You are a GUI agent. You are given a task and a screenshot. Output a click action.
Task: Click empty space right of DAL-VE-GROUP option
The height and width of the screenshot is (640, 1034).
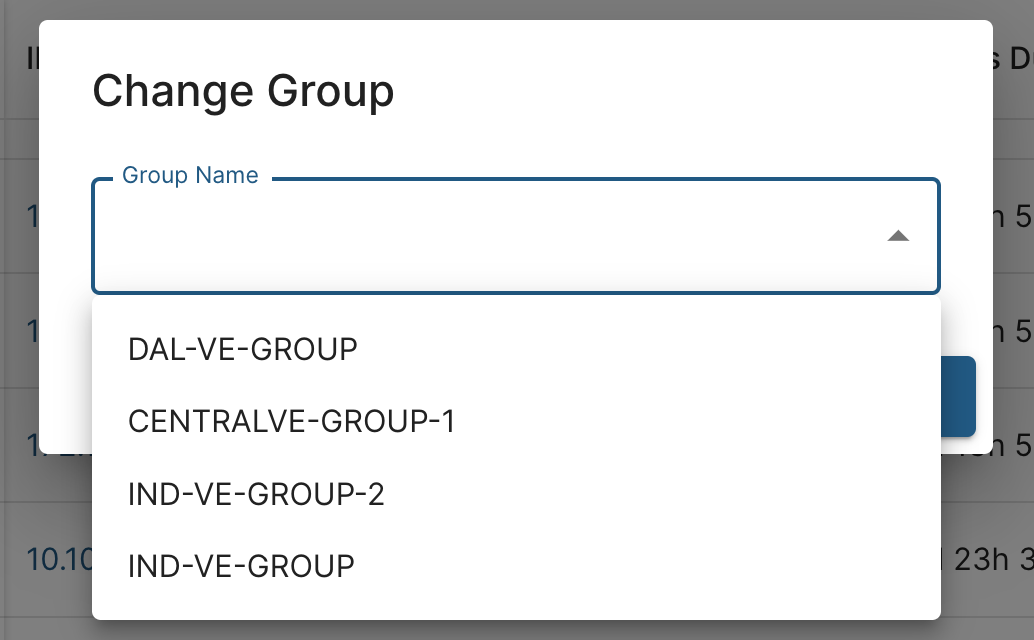click(x=650, y=349)
